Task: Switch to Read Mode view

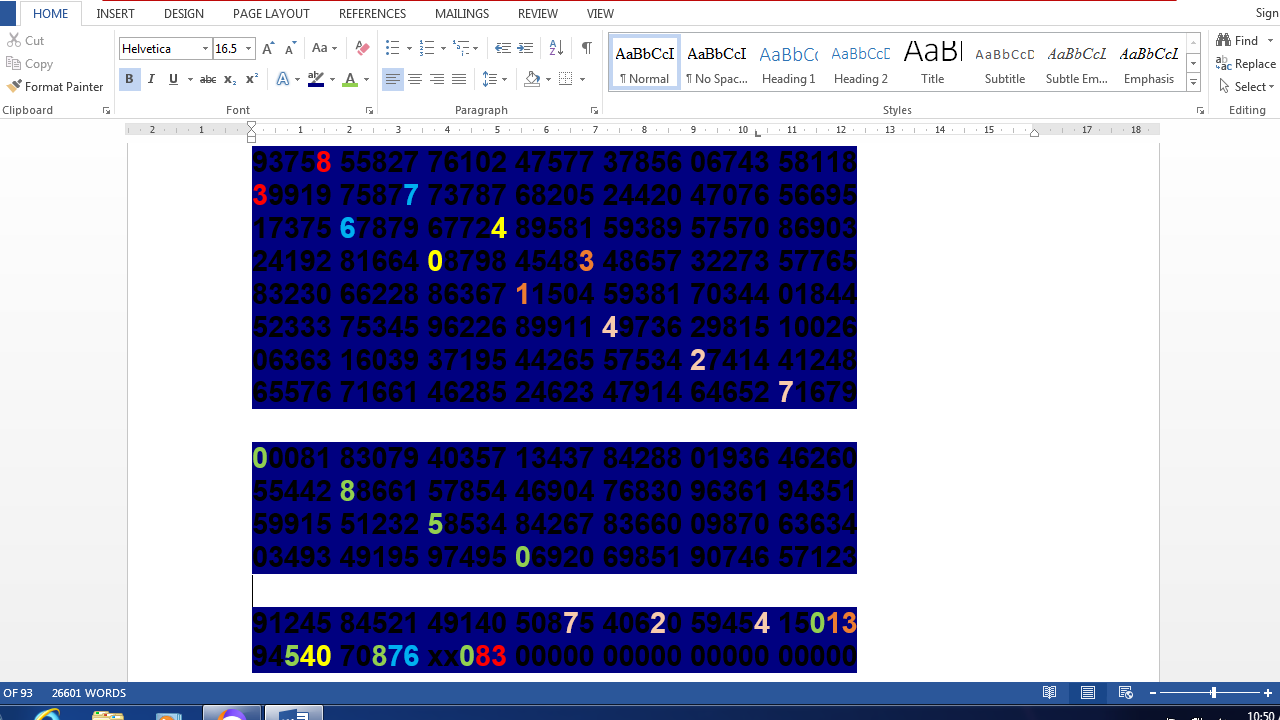Action: pos(1049,693)
